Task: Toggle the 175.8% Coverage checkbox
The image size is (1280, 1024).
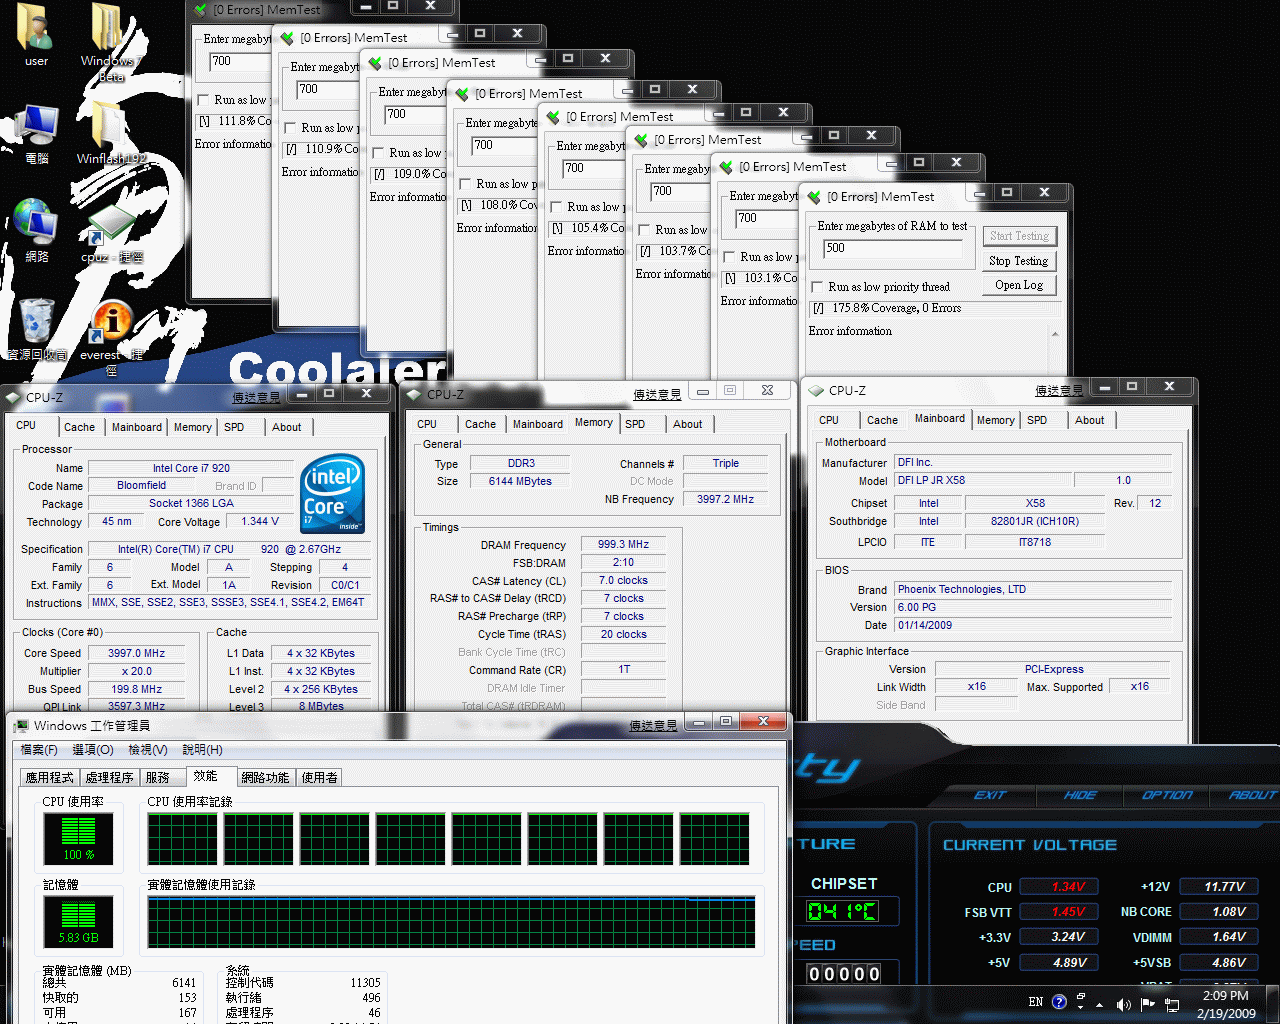Action: 819,308
